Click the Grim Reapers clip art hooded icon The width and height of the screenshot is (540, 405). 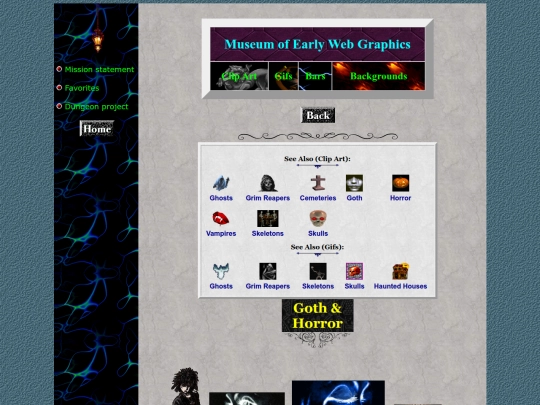coord(268,183)
